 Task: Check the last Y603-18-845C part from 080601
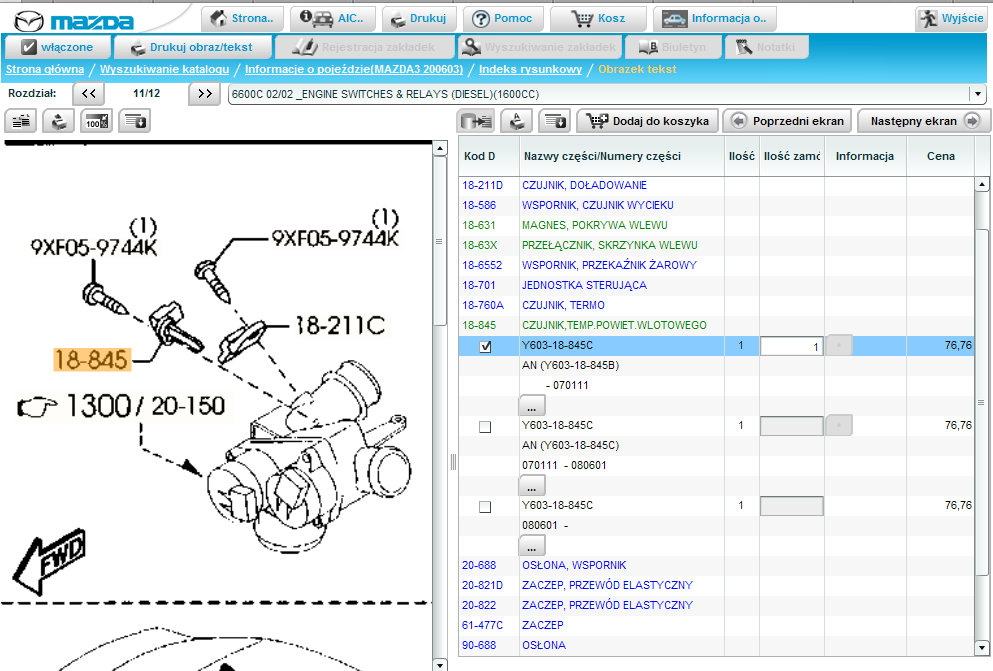pos(485,506)
